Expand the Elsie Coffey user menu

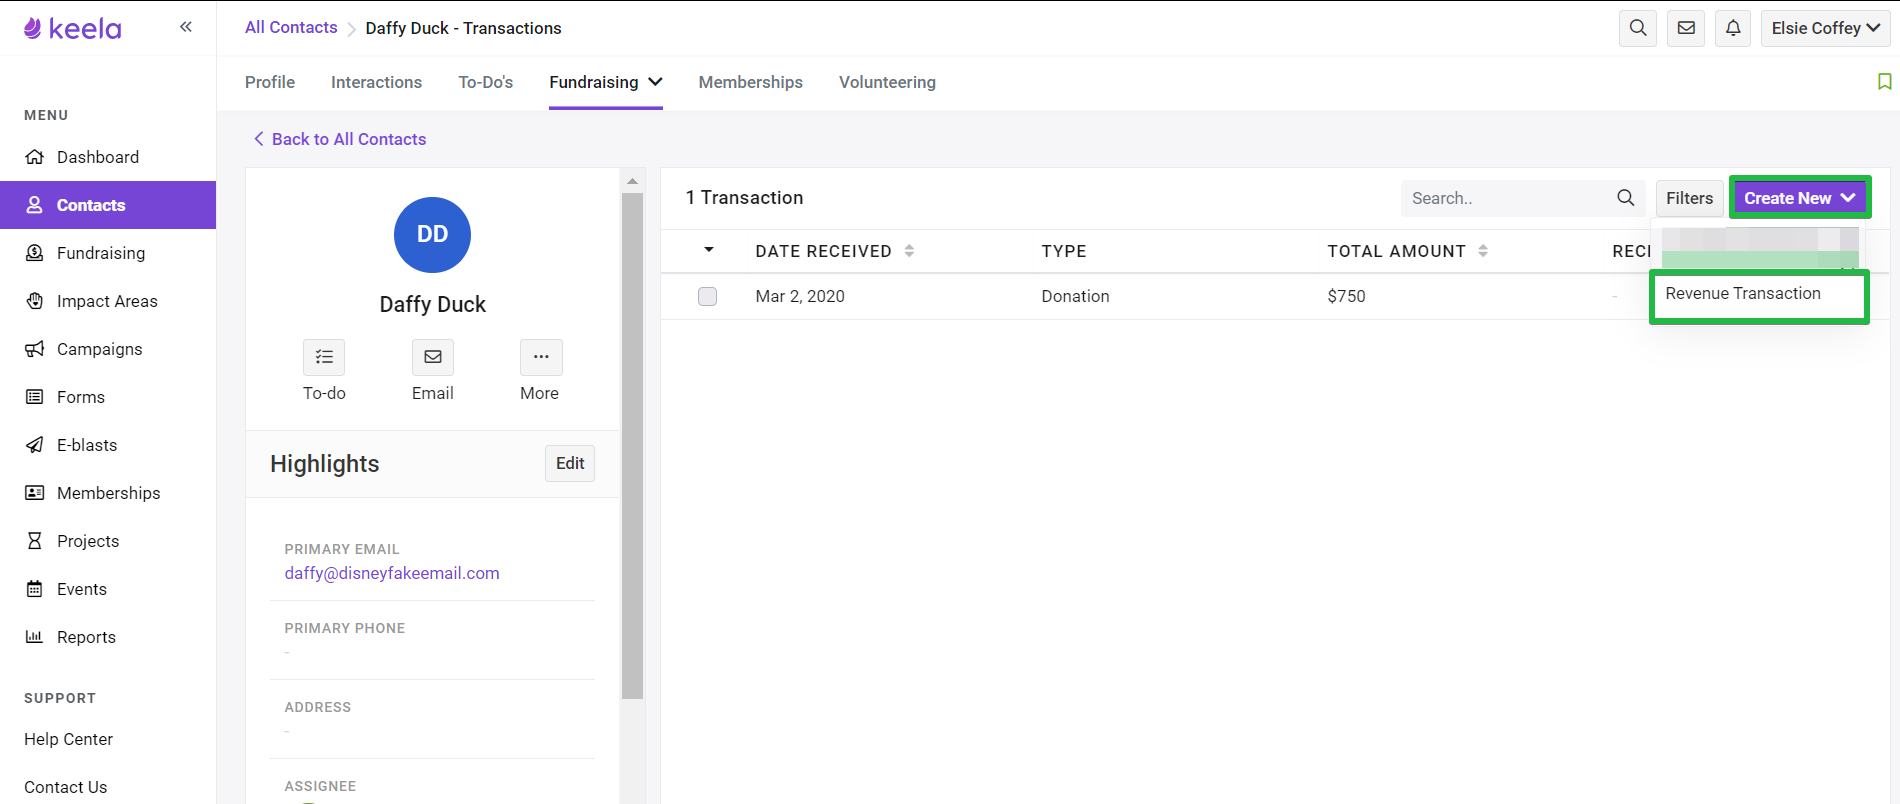click(x=1825, y=28)
